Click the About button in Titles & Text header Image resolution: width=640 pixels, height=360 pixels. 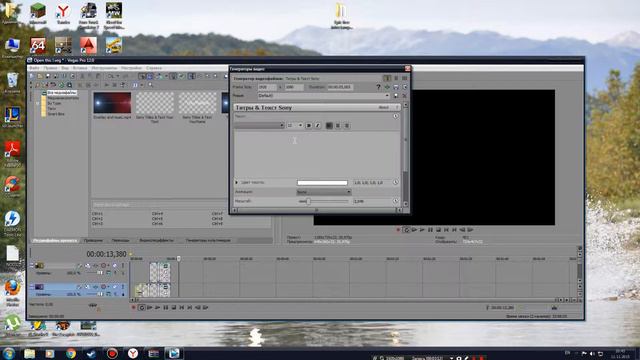pyautogui.click(x=384, y=107)
